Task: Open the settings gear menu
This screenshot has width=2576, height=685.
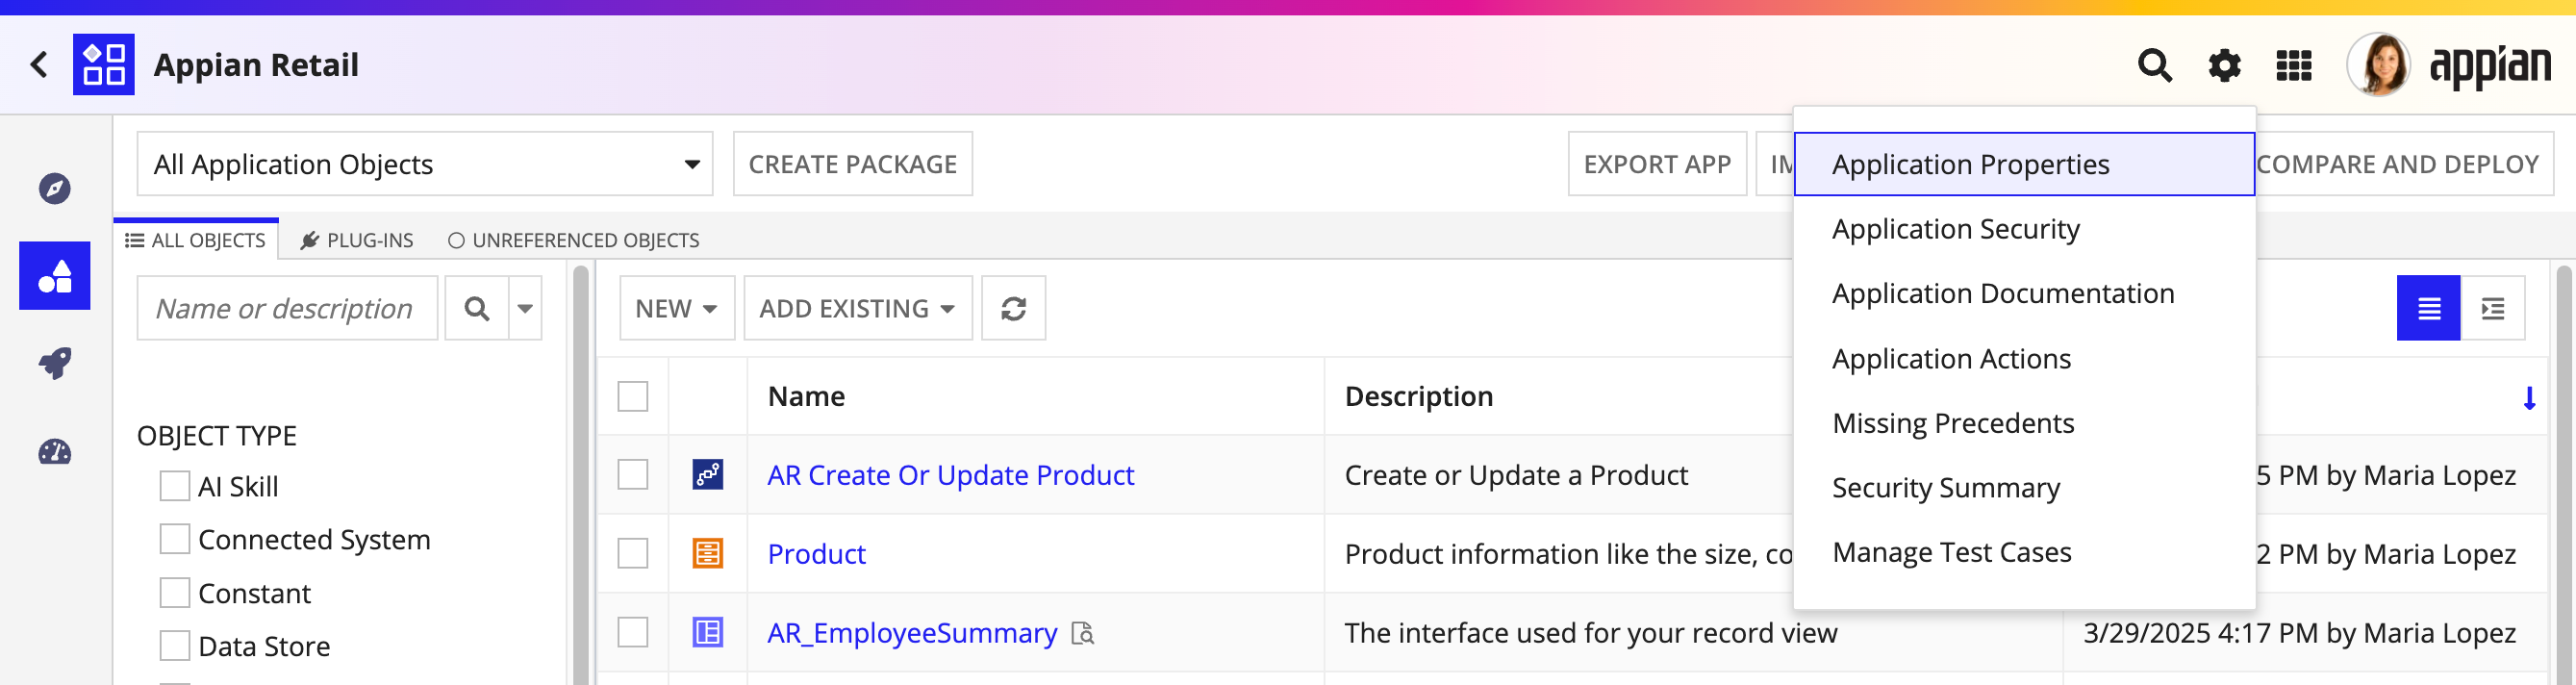Action: tap(2224, 66)
